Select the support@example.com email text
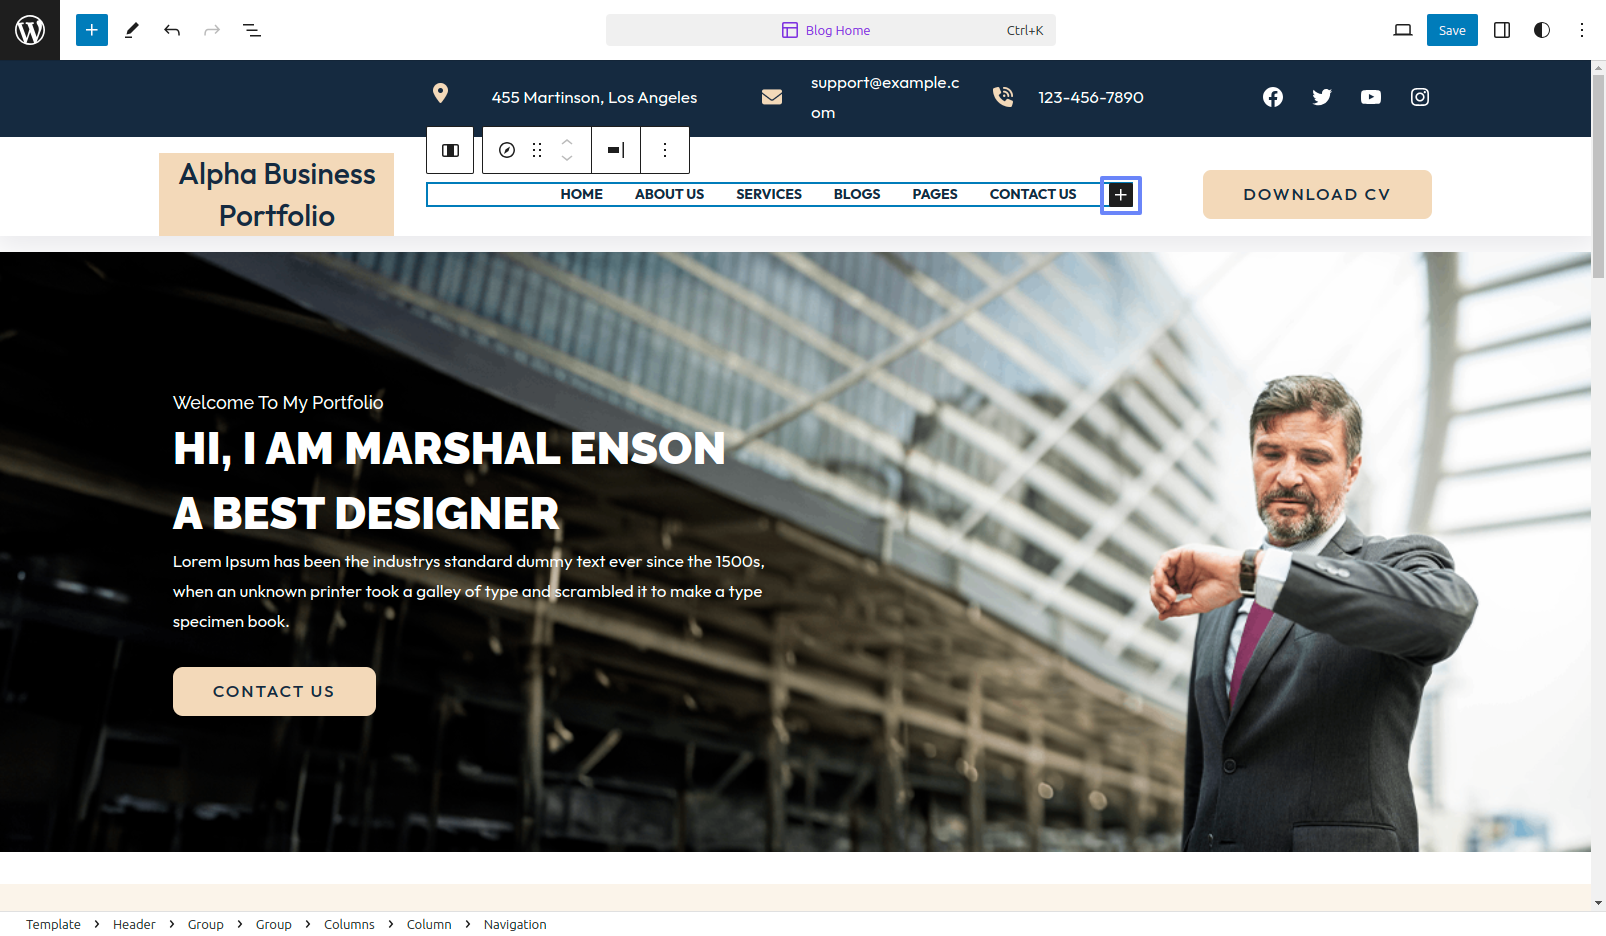 [885, 97]
